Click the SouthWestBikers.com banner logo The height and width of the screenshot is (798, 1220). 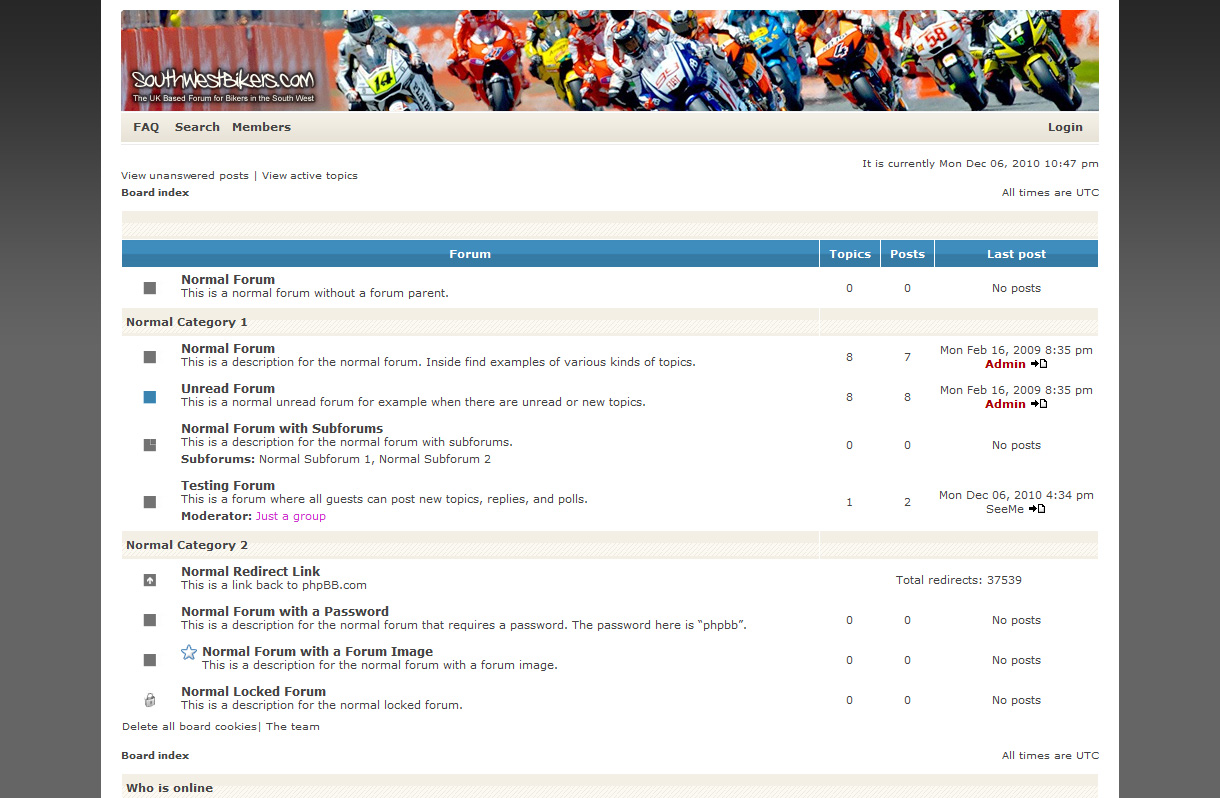pos(223,81)
